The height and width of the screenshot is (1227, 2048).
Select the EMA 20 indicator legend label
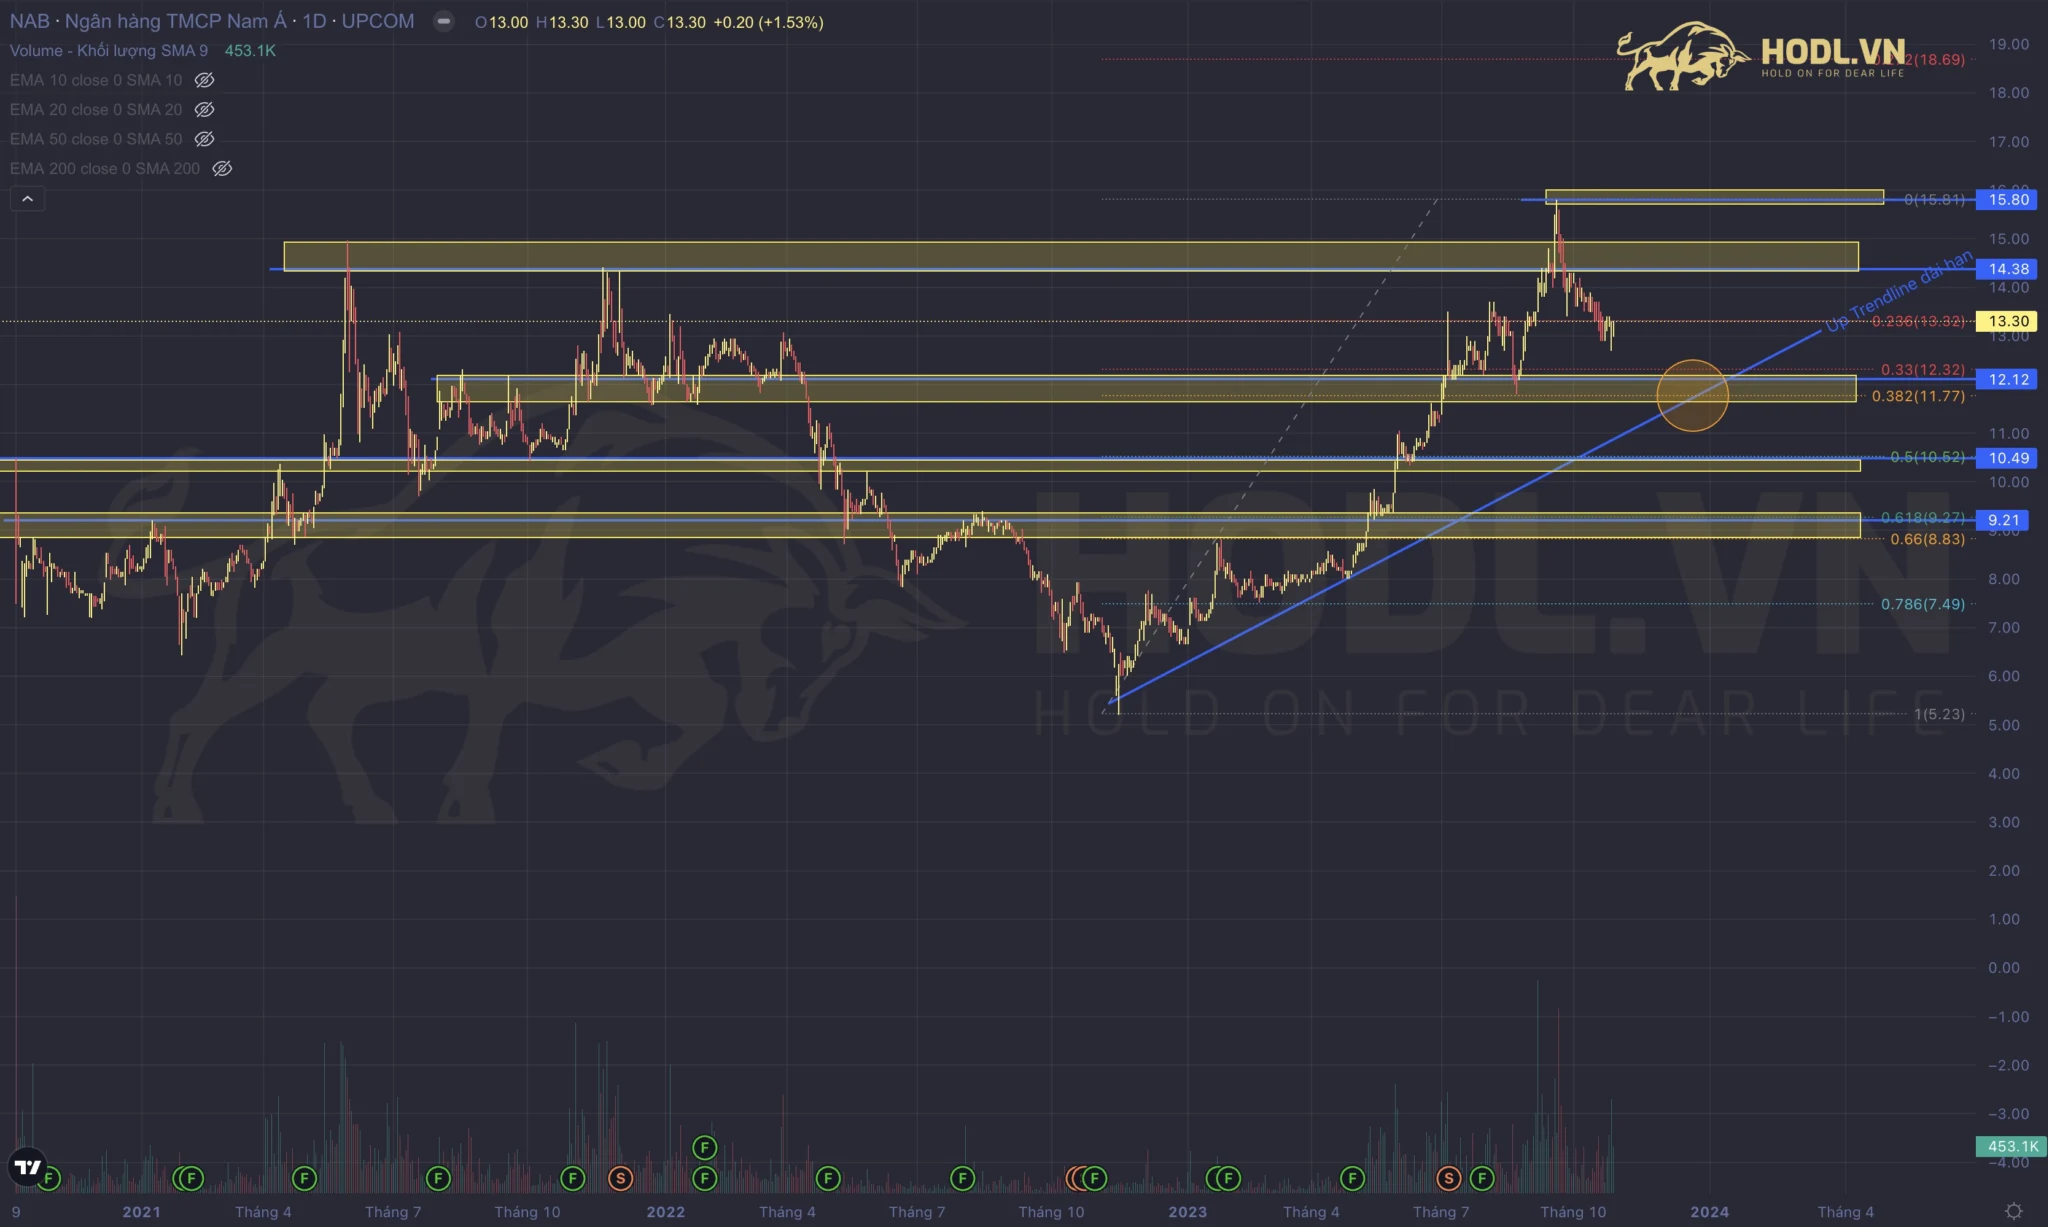(x=96, y=109)
